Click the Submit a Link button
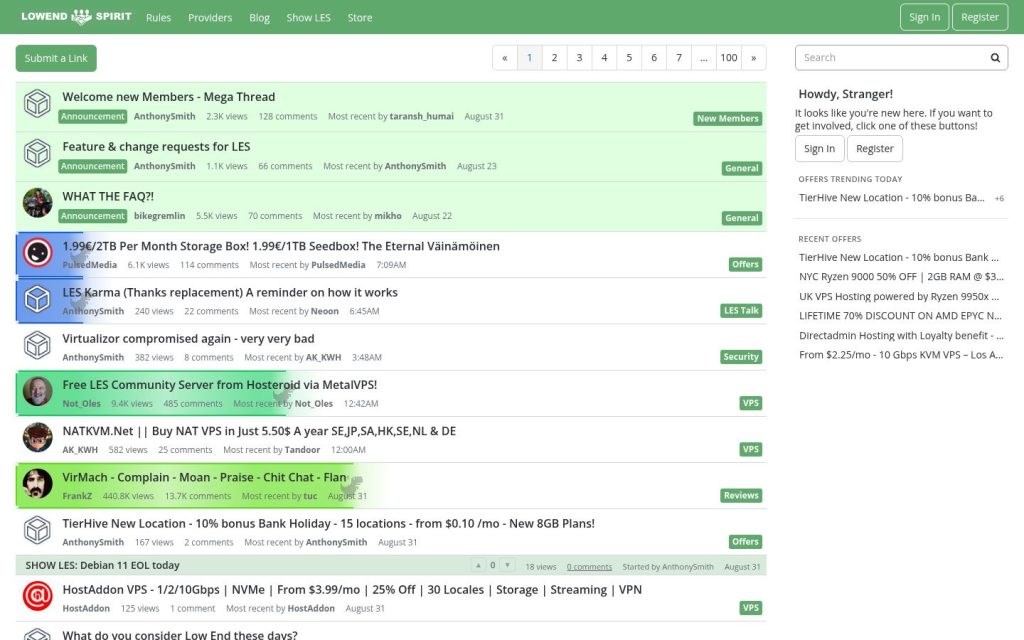1024x640 pixels. click(56, 58)
